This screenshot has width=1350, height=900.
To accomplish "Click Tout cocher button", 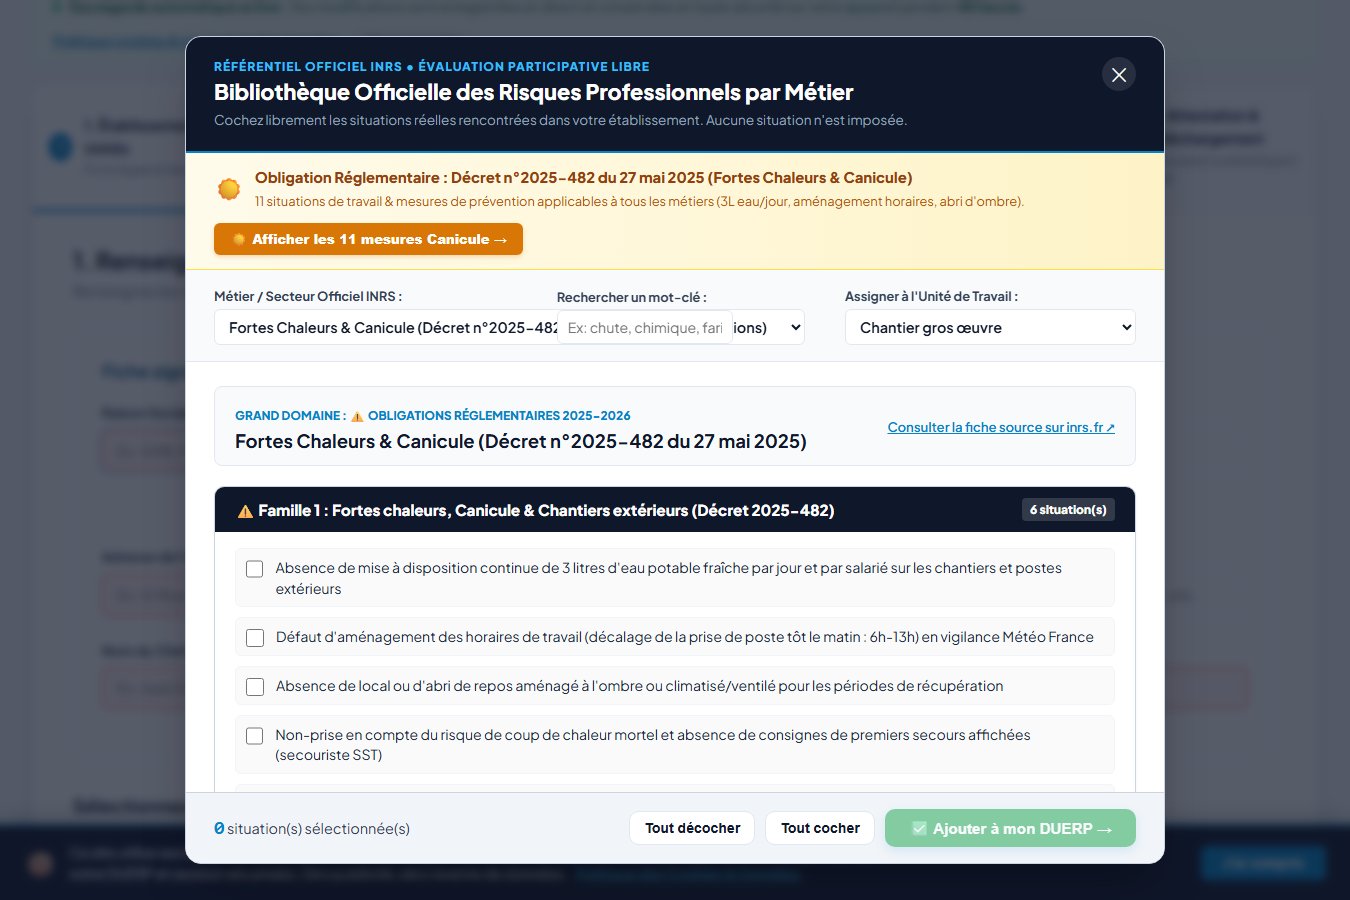I will tap(820, 828).
